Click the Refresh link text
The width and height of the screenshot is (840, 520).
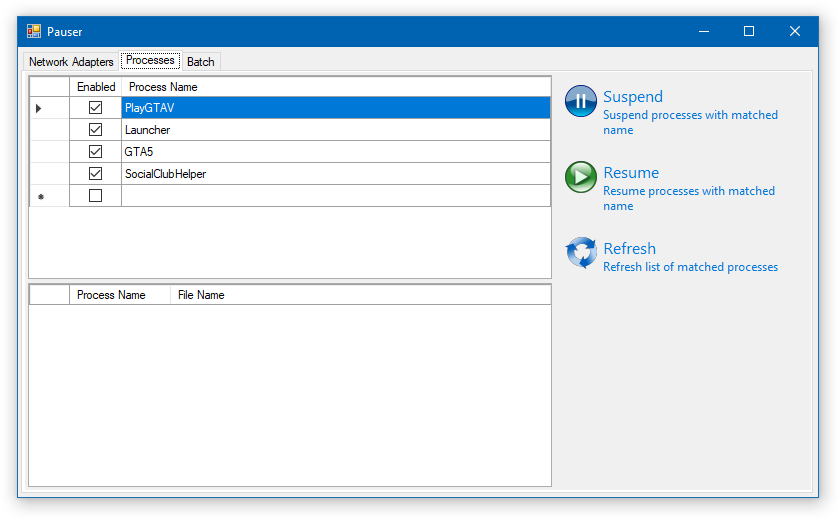point(629,248)
